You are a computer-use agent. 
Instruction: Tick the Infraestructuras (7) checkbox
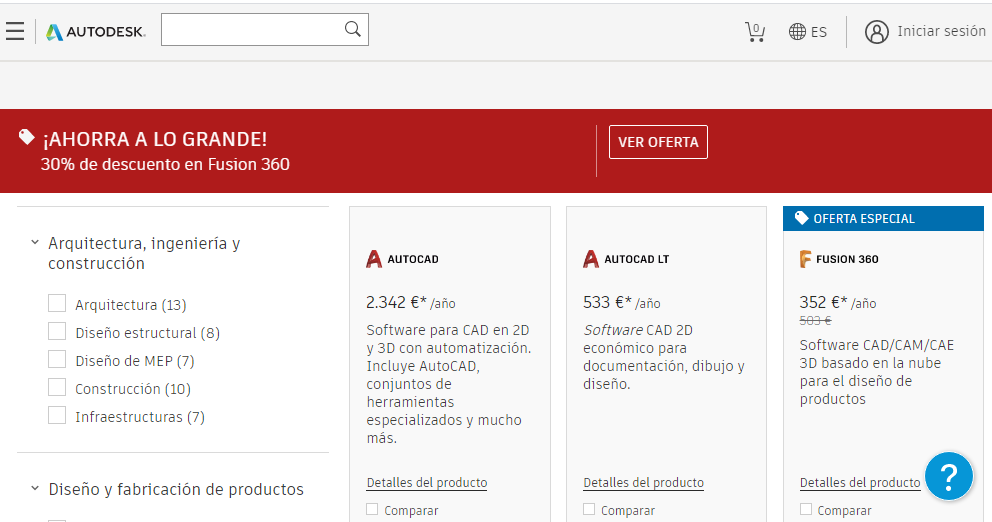pyautogui.click(x=57, y=416)
